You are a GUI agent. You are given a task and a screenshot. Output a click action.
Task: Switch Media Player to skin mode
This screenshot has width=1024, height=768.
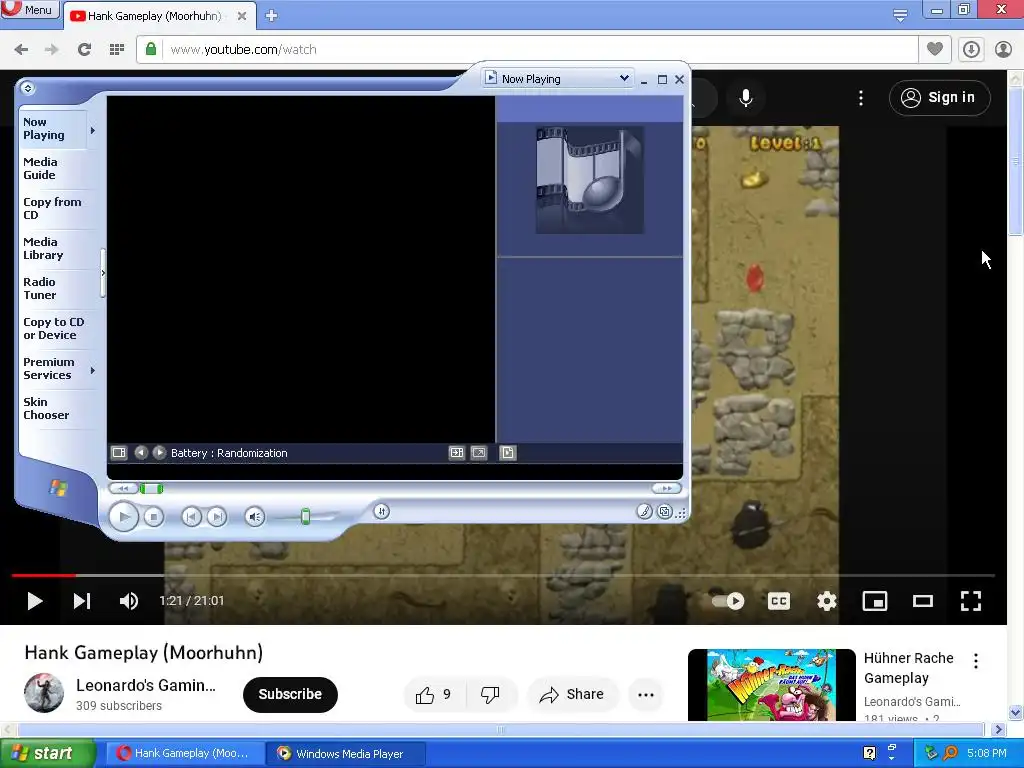(664, 512)
